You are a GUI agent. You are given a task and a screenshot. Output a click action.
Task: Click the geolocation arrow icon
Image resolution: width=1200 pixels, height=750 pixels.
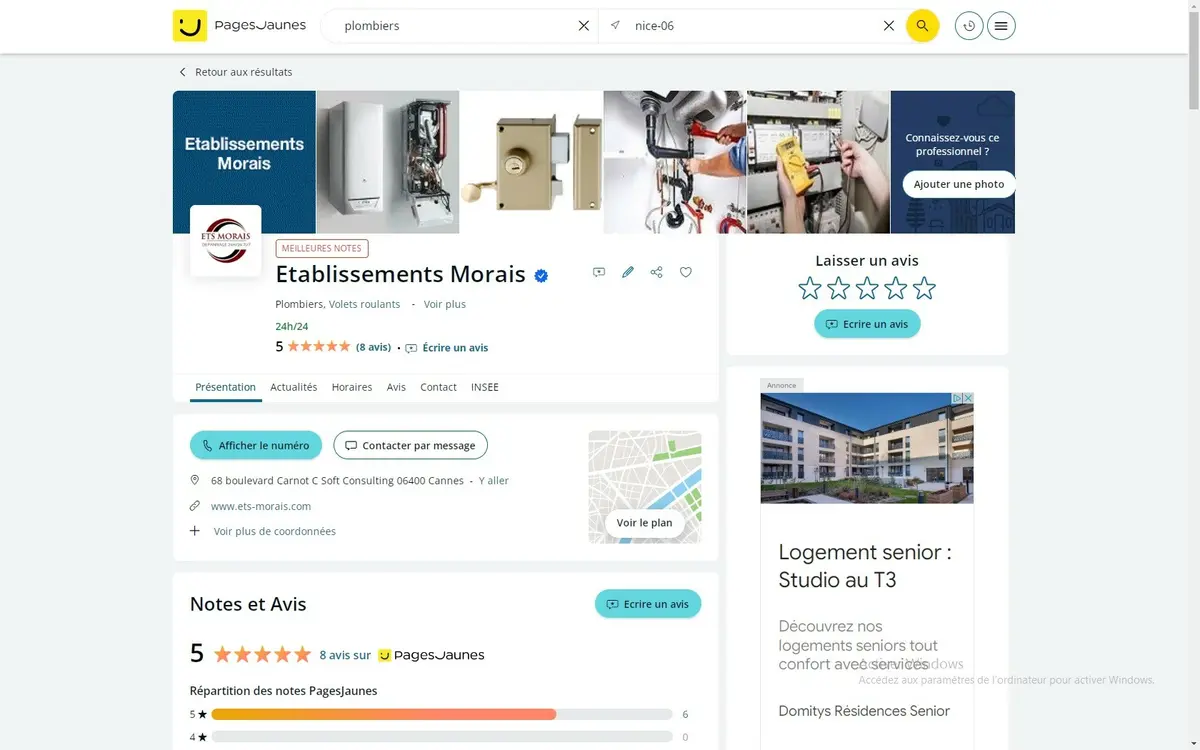click(615, 25)
